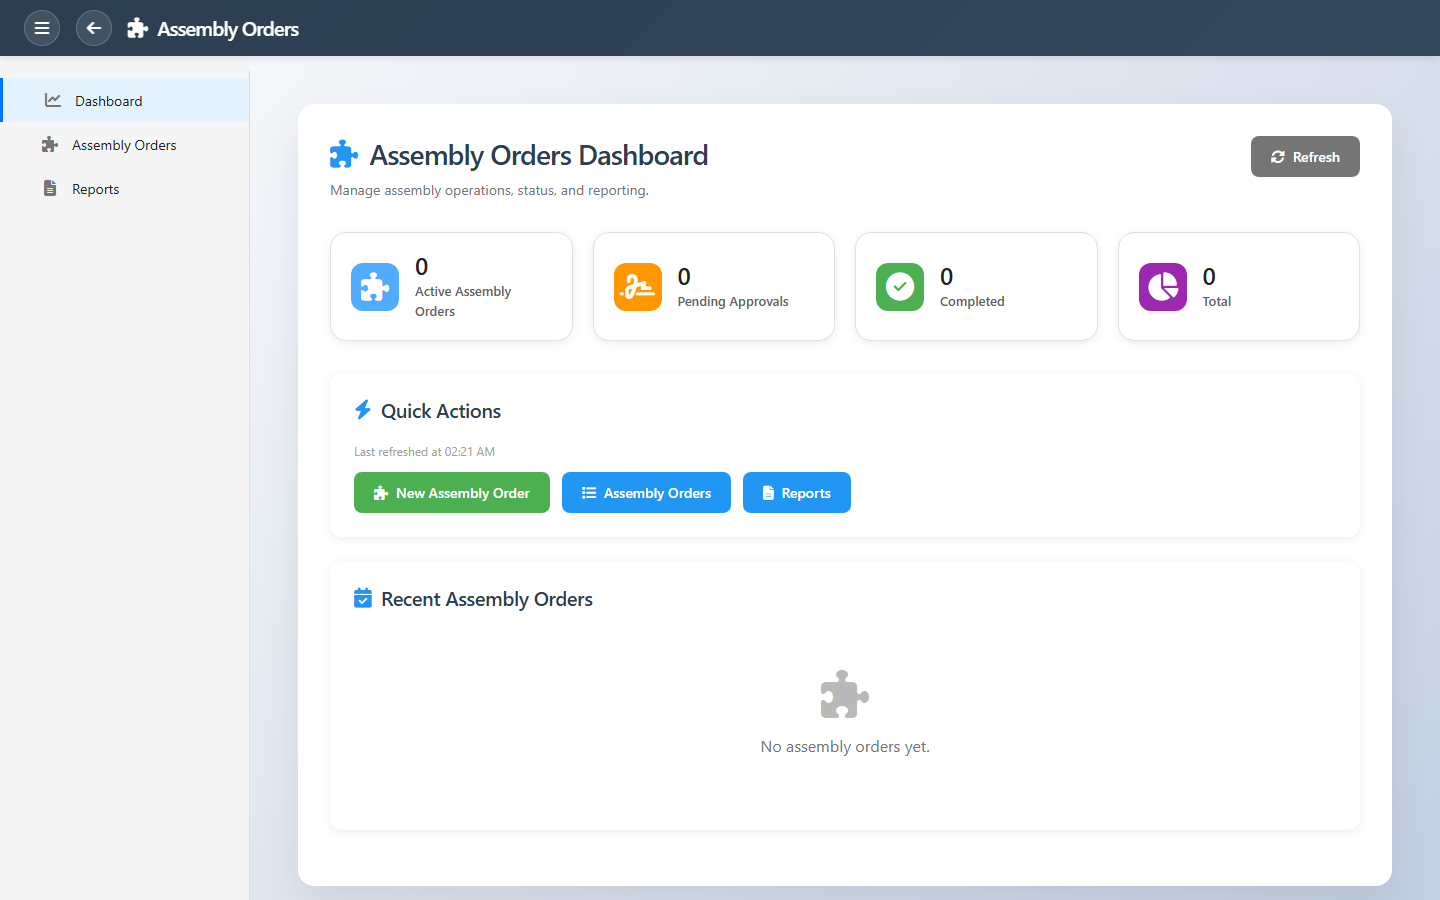
Task: Click the lightning bolt Quick Actions icon
Action: click(363, 410)
